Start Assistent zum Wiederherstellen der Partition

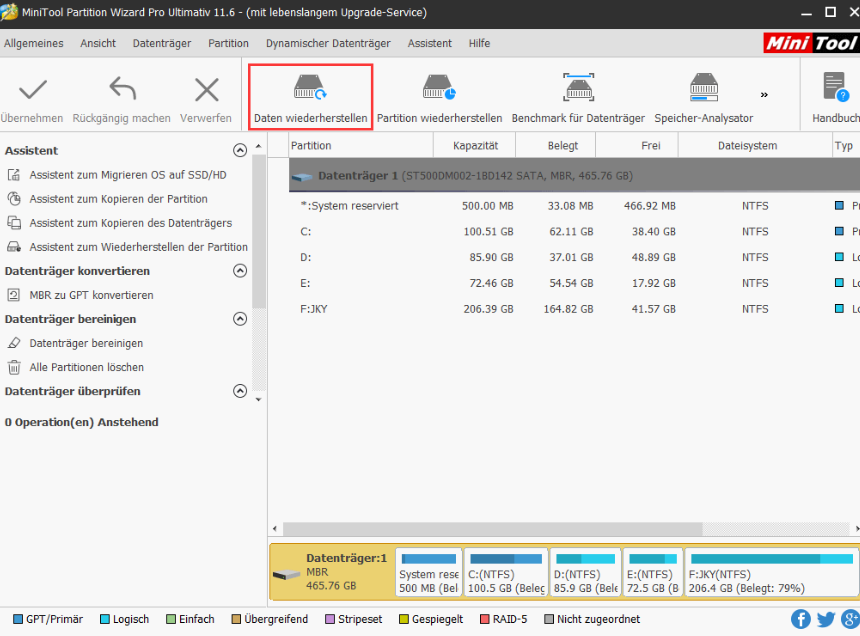(x=138, y=247)
